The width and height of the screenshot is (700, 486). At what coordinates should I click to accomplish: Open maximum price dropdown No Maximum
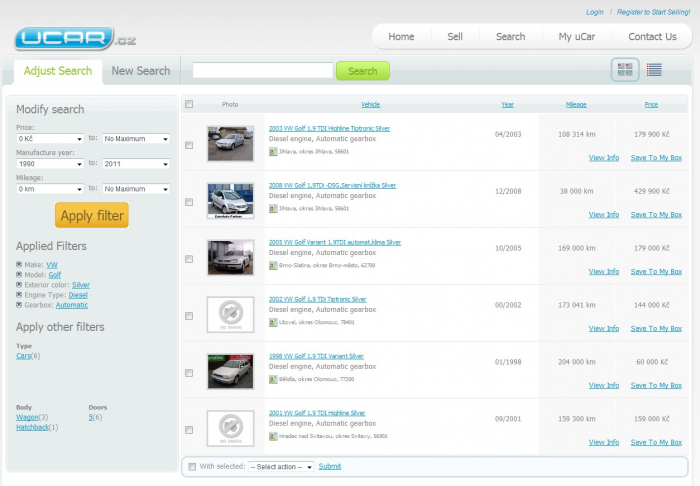pyautogui.click(x=136, y=139)
